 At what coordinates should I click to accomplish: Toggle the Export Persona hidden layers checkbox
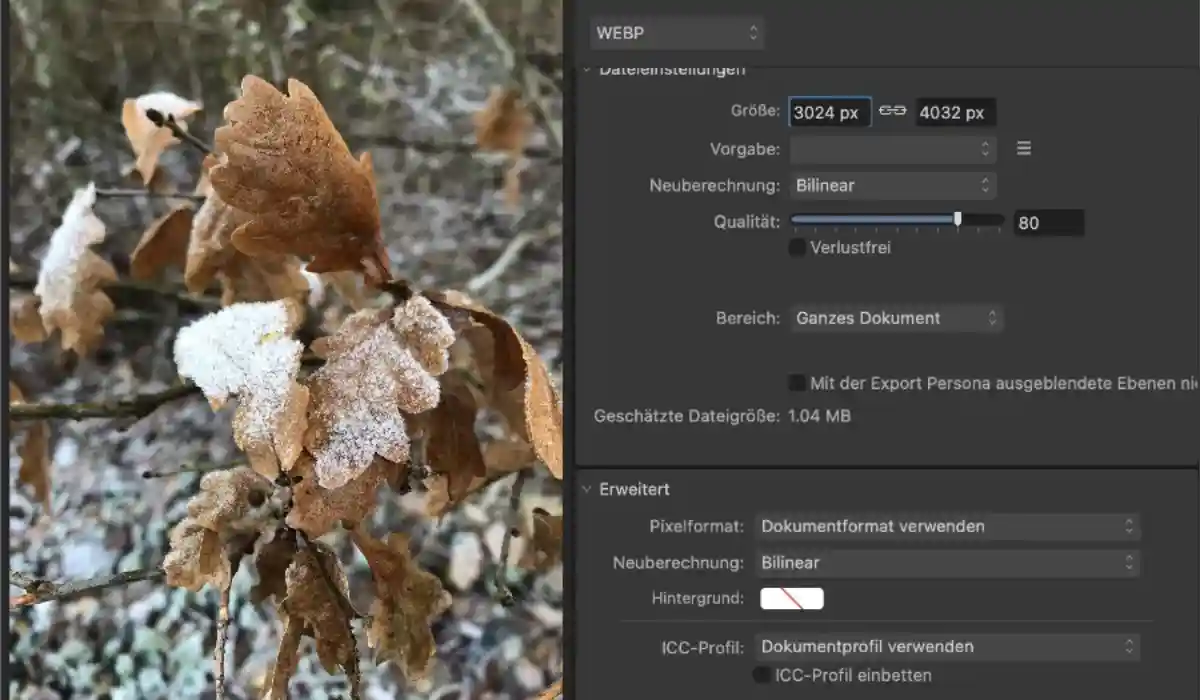(797, 383)
